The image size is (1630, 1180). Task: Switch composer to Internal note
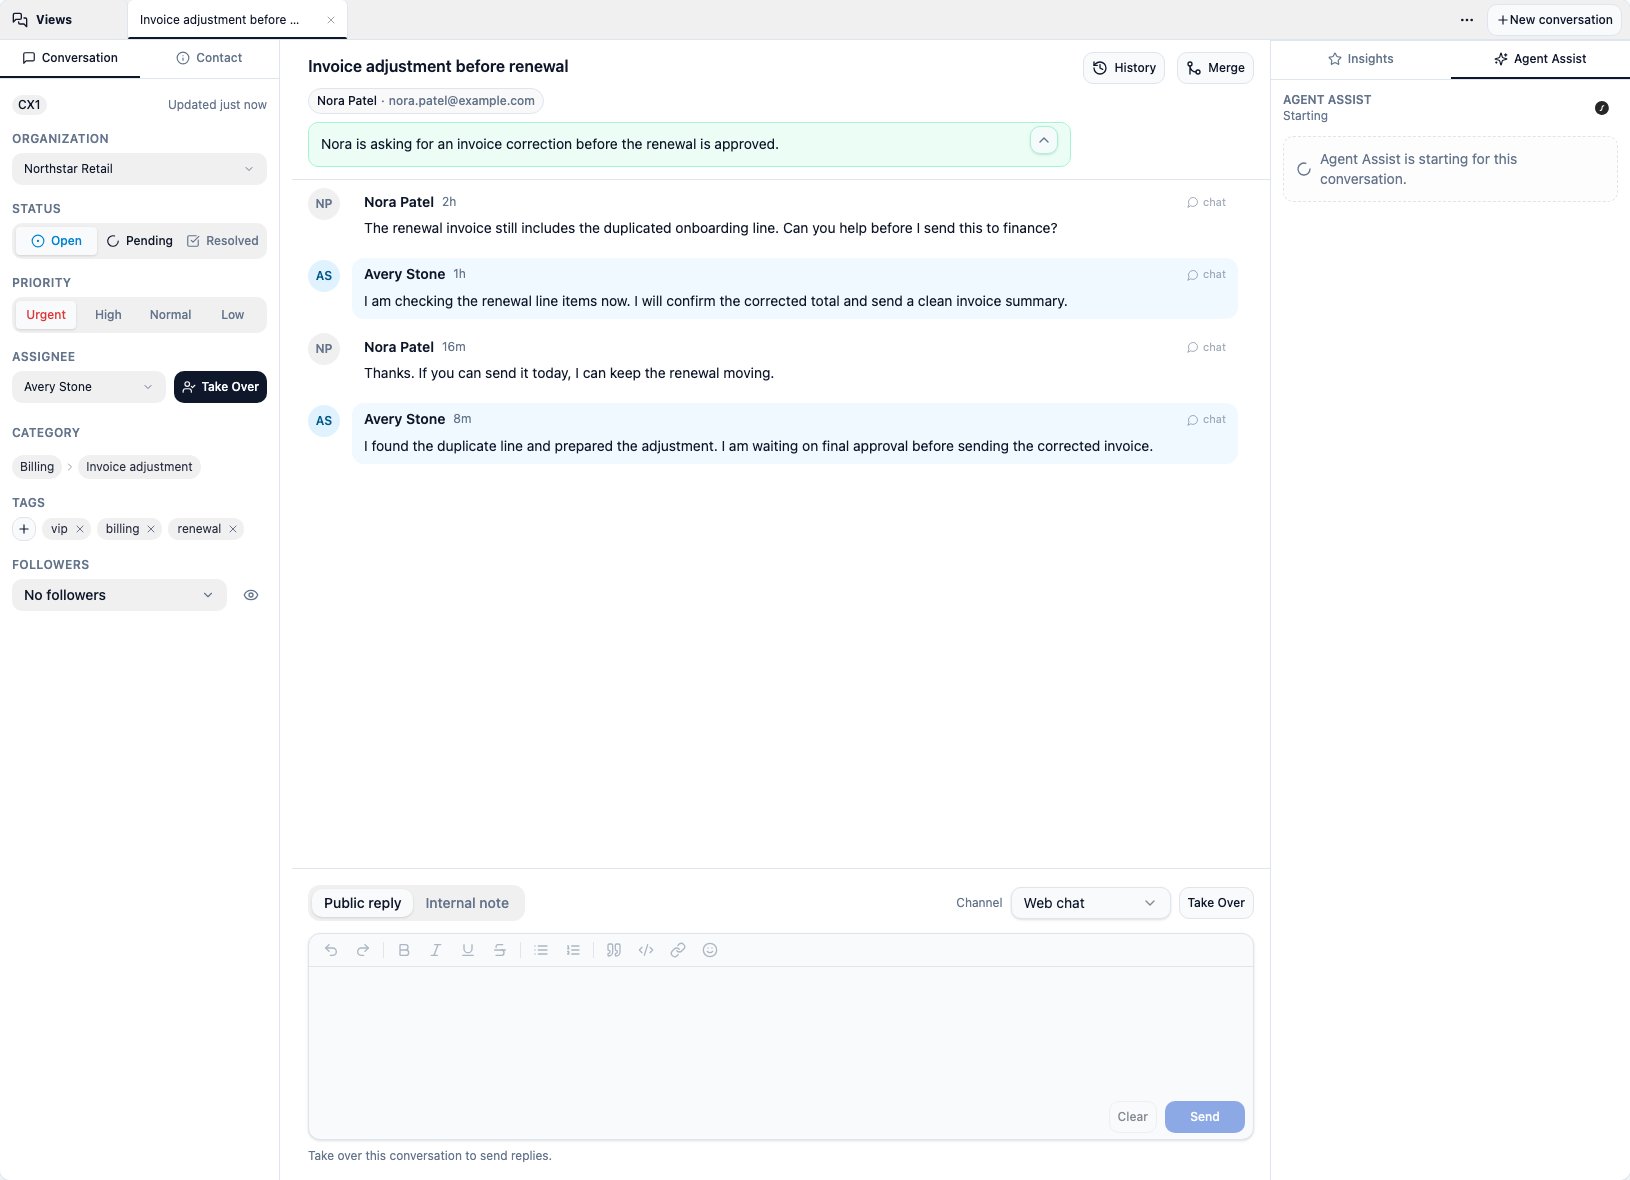[467, 903]
